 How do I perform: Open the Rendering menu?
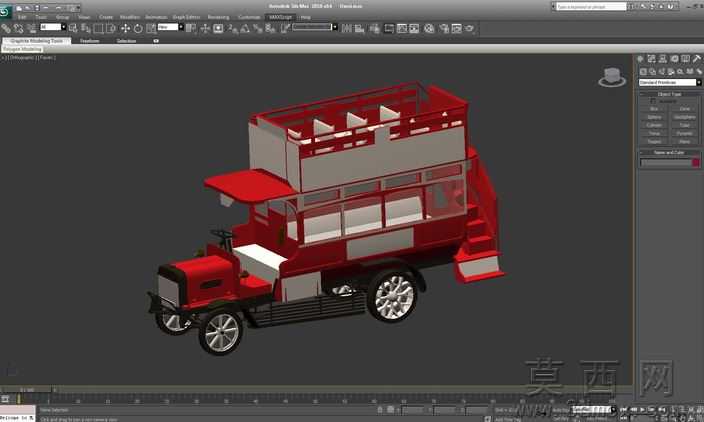point(218,17)
